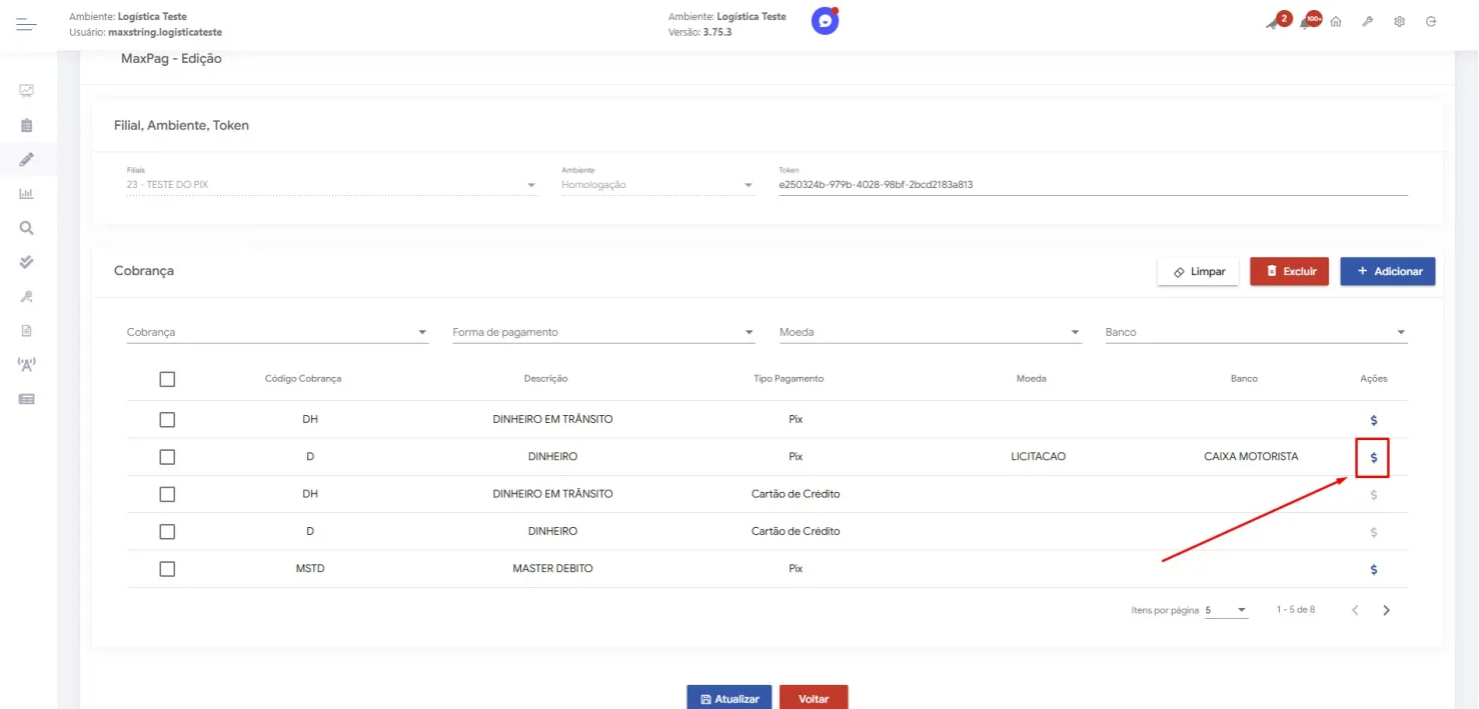The image size is (1479, 709).
Task: Open the Ambiente Homologação dropdown
Action: (x=658, y=184)
